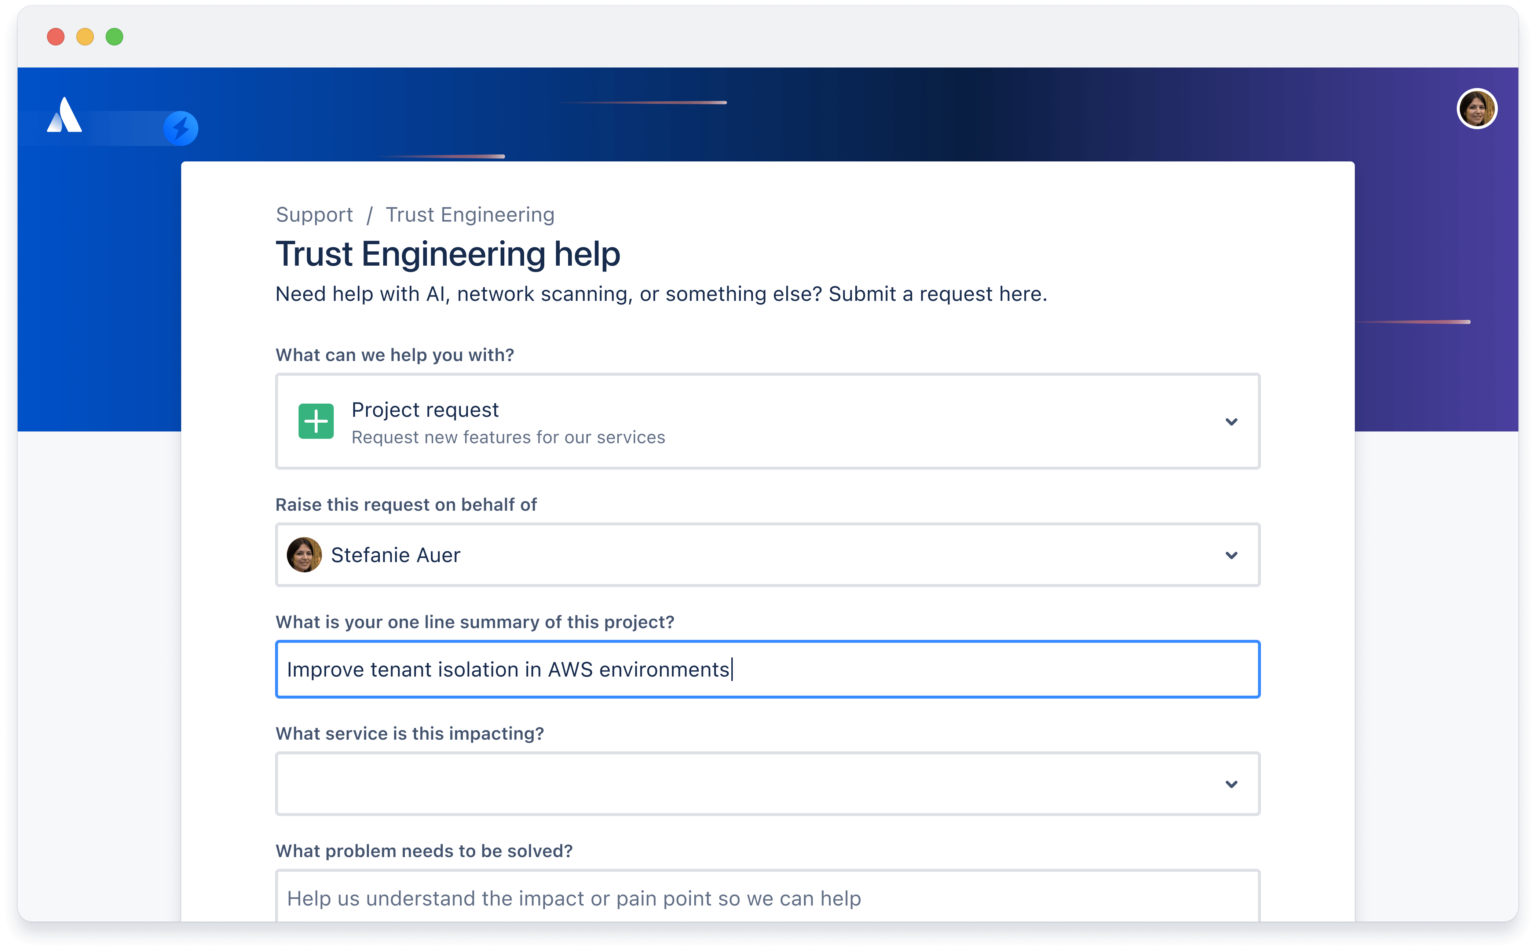Viewport: 1536px width, 951px height.
Task: Click the 'What problem needs to be solved?' text area
Action: (767, 898)
